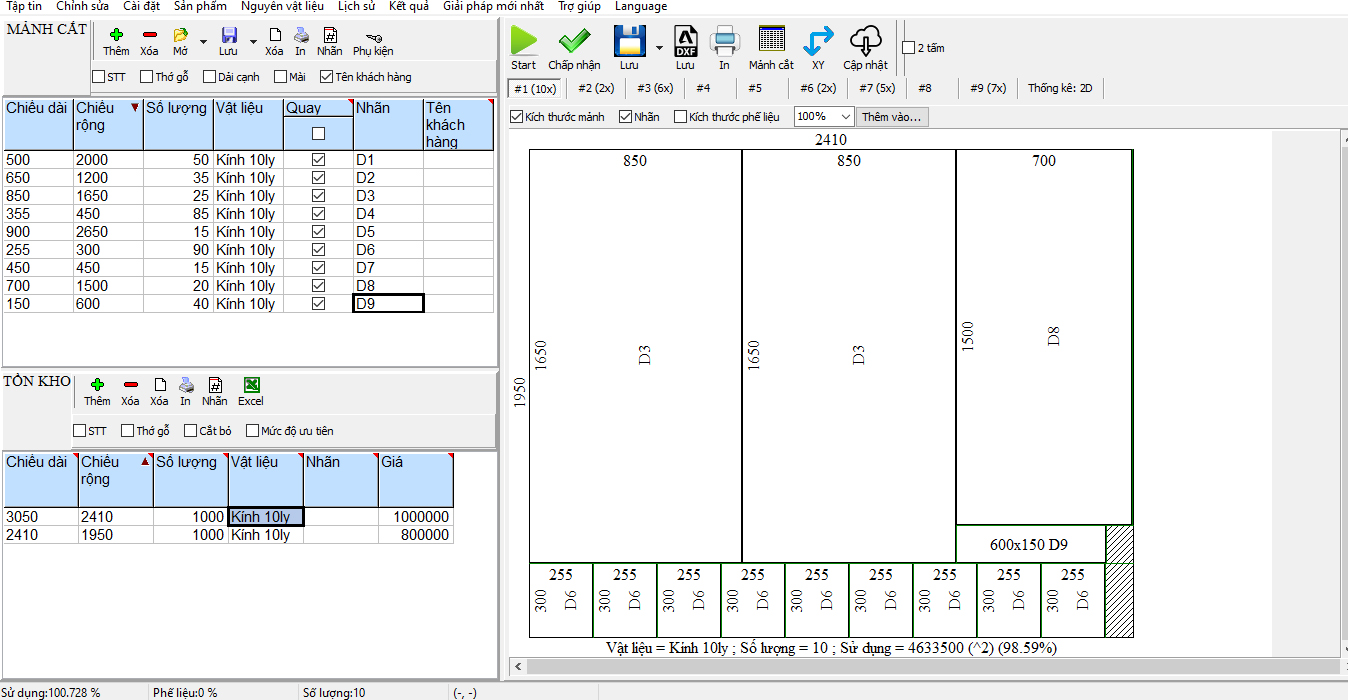This screenshot has height=700, width=1348.
Task: Switch to layout tab #3 (6x)
Action: (655, 88)
